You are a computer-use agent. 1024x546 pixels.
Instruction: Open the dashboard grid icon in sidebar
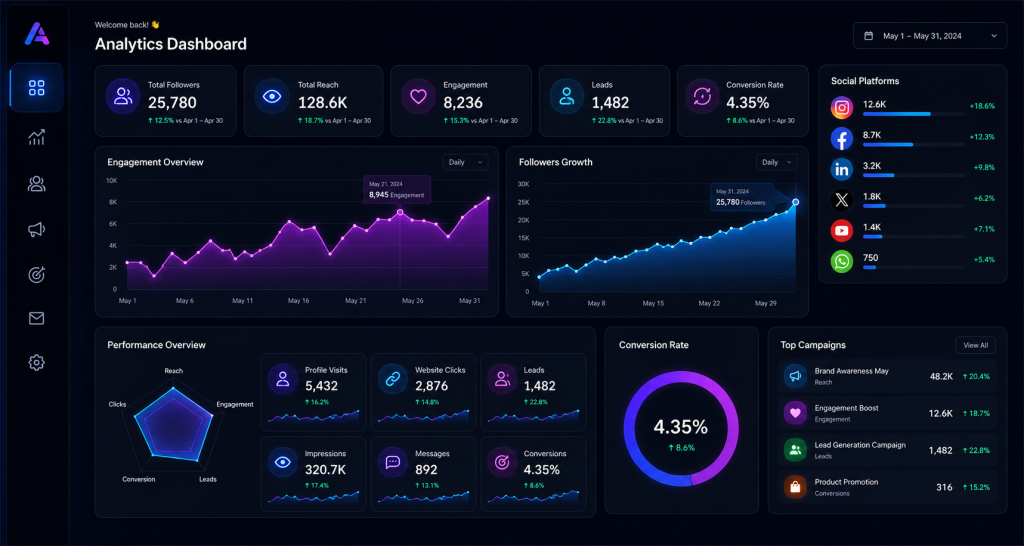tap(37, 88)
